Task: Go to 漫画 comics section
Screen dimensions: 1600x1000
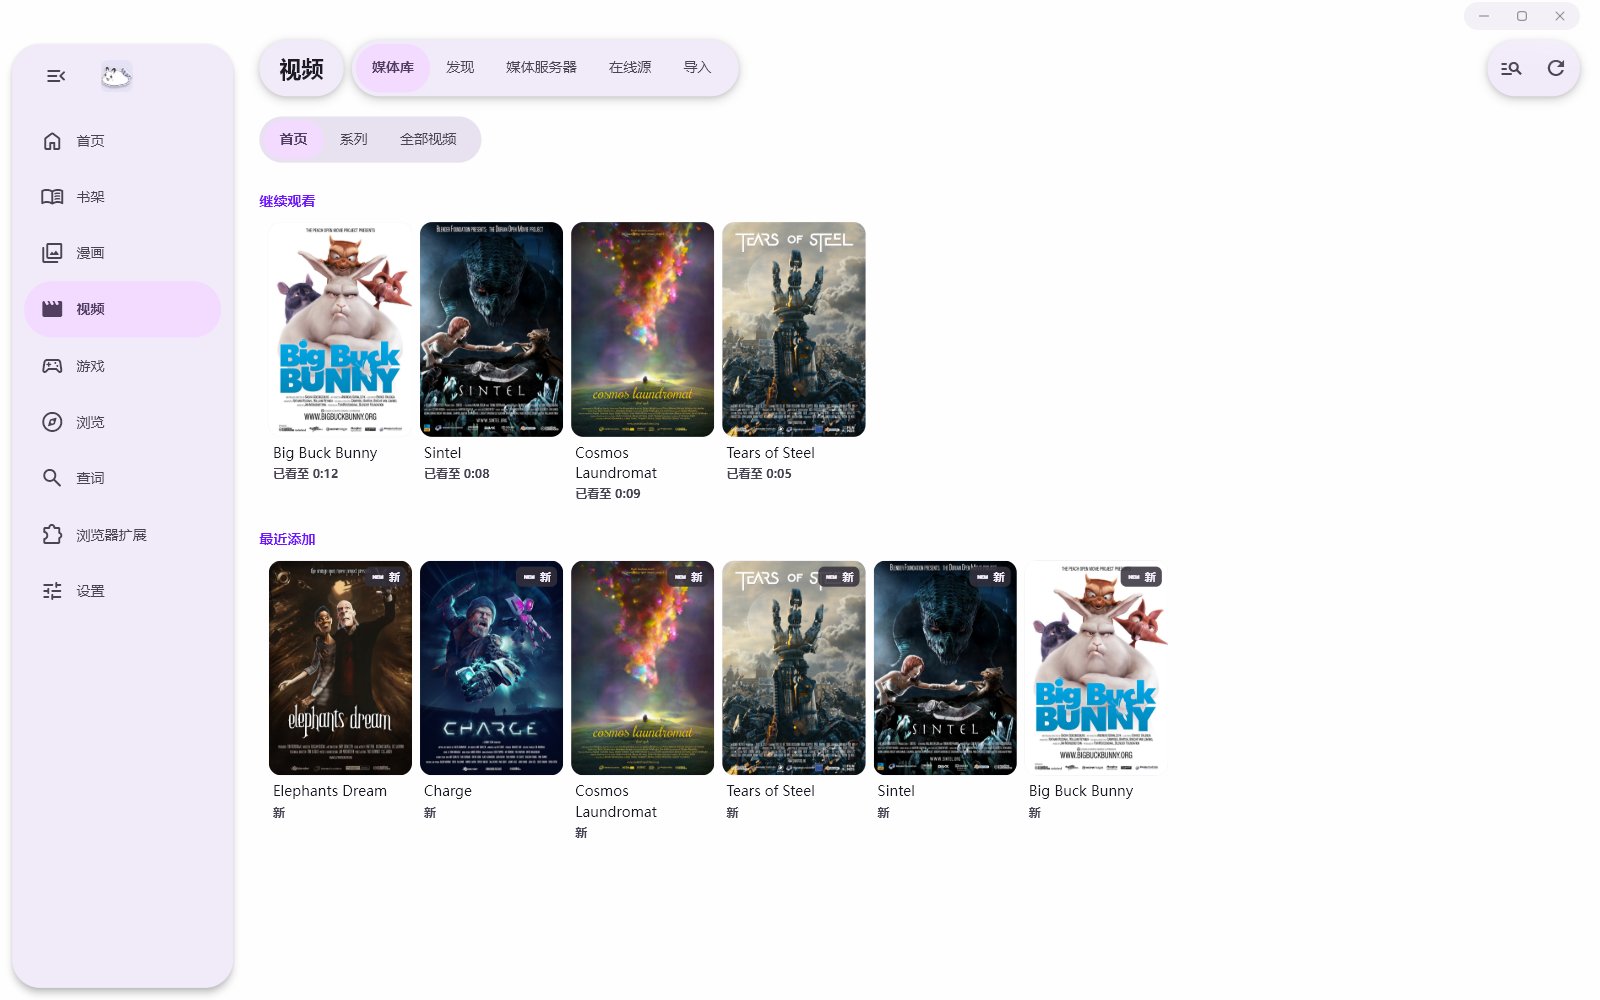Action: 122,253
